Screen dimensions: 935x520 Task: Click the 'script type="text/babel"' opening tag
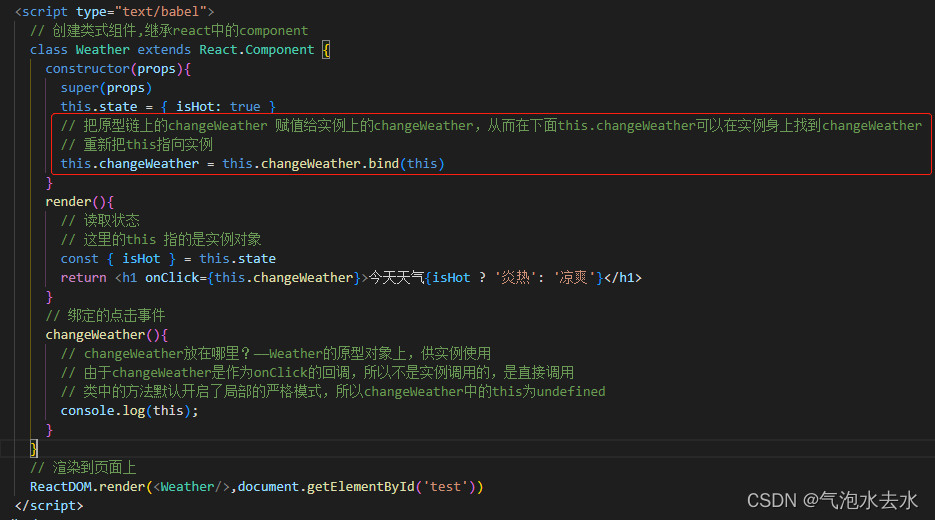coord(114,11)
